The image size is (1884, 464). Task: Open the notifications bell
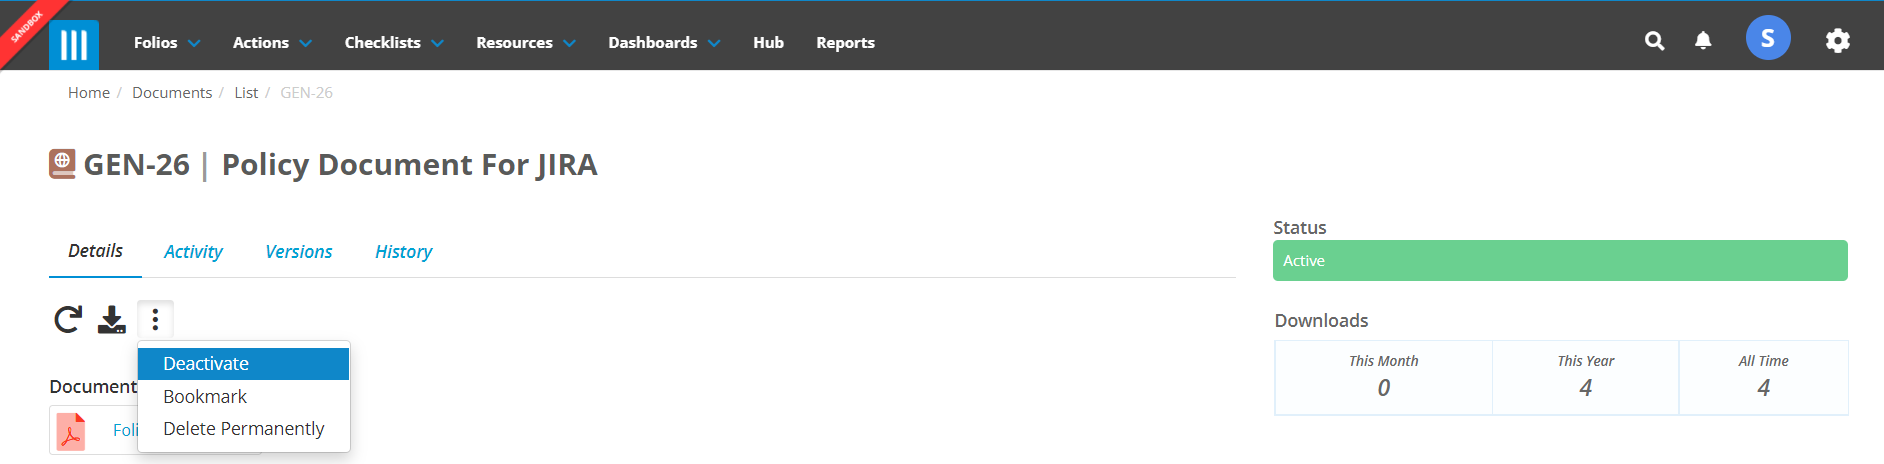[x=1703, y=41]
